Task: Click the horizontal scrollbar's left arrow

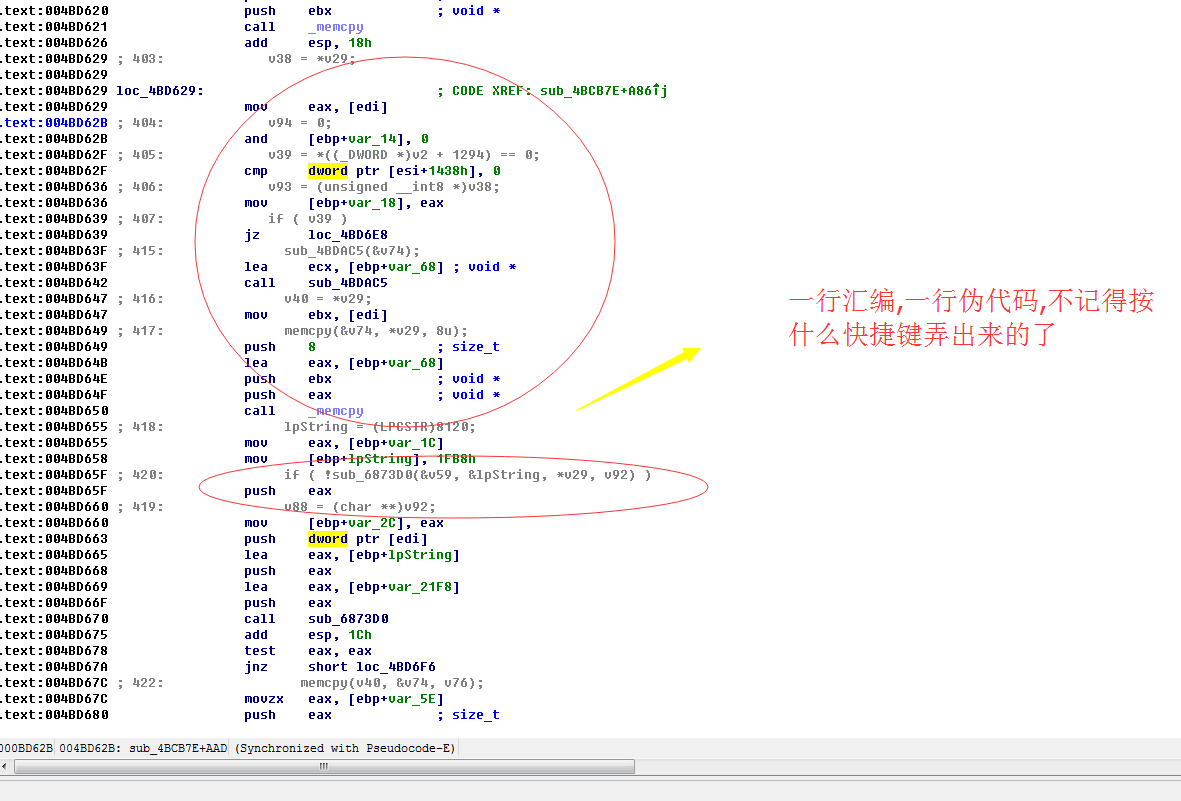Action: [x=5, y=766]
